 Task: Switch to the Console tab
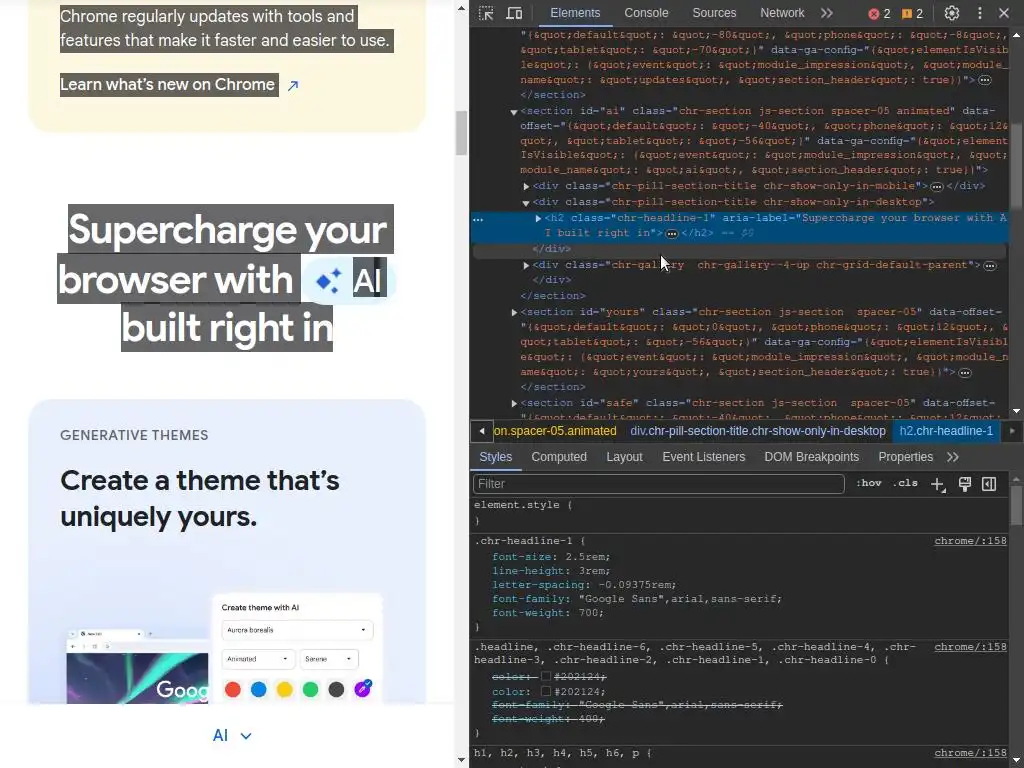tap(646, 13)
